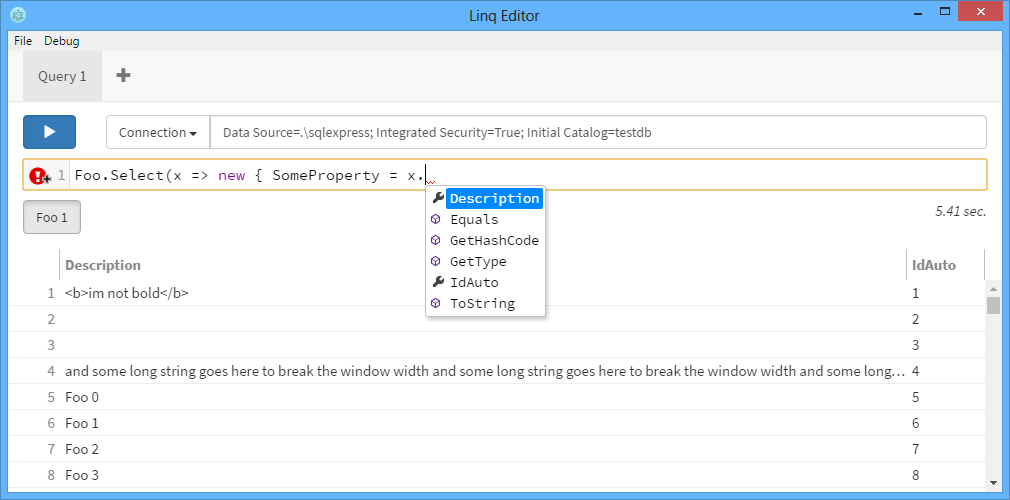This screenshot has height=500, width=1010.
Task: Click the scrollbar down arrow
Action: click(993, 482)
